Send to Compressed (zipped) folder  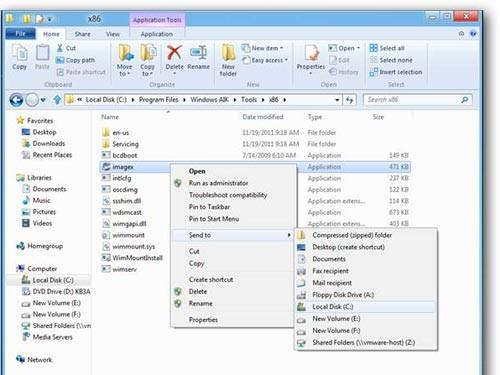(366, 235)
